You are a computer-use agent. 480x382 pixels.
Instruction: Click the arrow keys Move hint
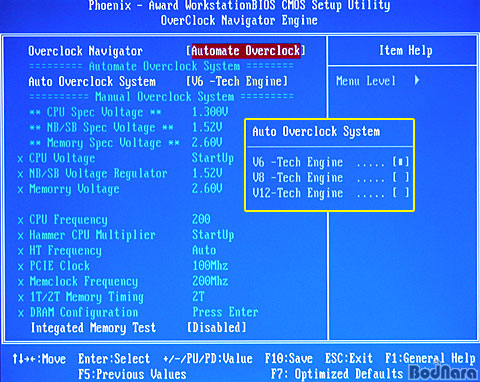pyautogui.click(x=39, y=359)
